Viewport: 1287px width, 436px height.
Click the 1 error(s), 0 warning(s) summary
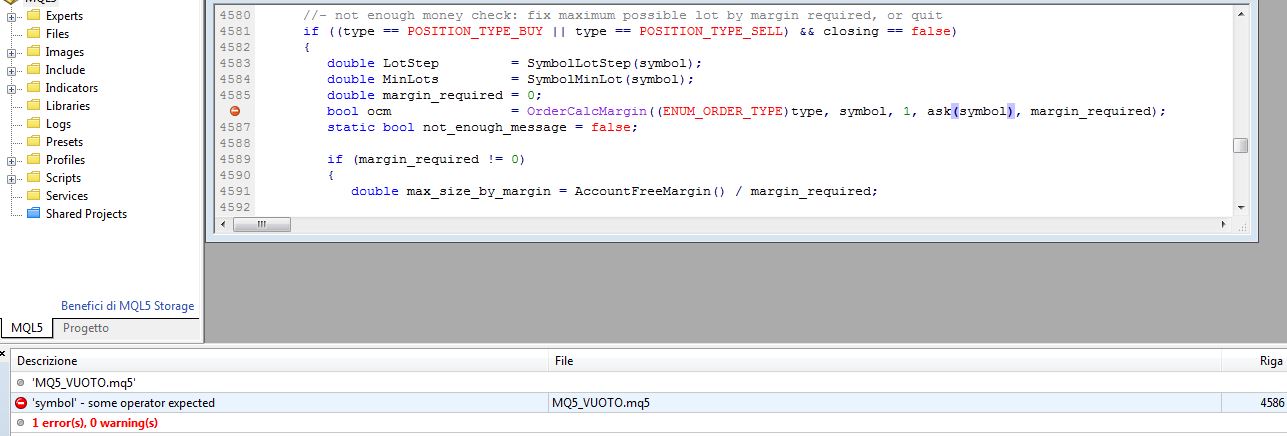point(94,423)
